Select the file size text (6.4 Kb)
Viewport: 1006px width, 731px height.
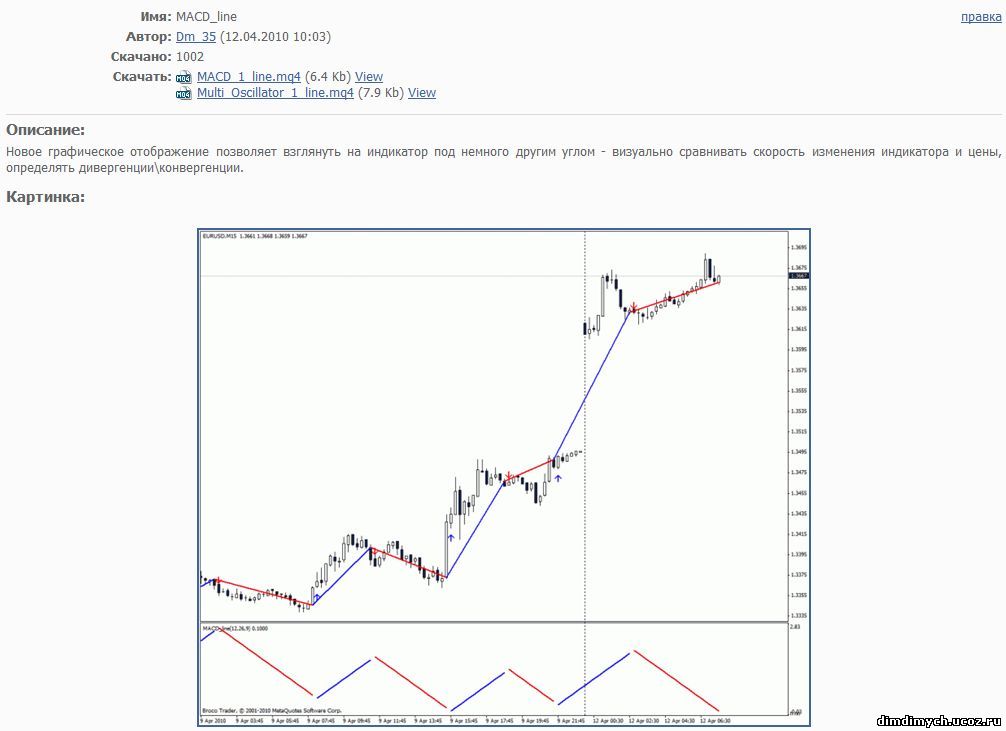[328, 76]
